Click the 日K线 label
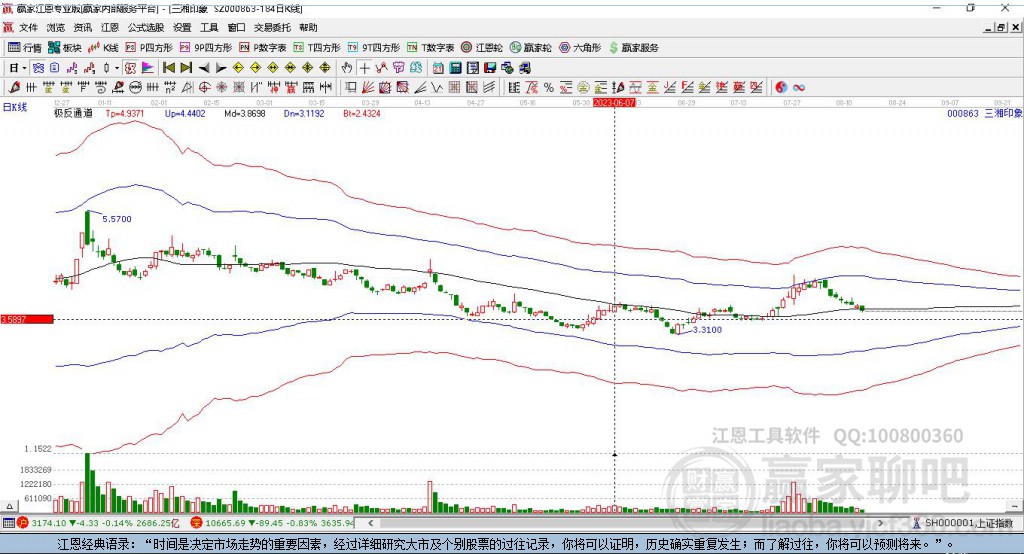Image resolution: width=1024 pixels, height=554 pixels. pos(14,106)
